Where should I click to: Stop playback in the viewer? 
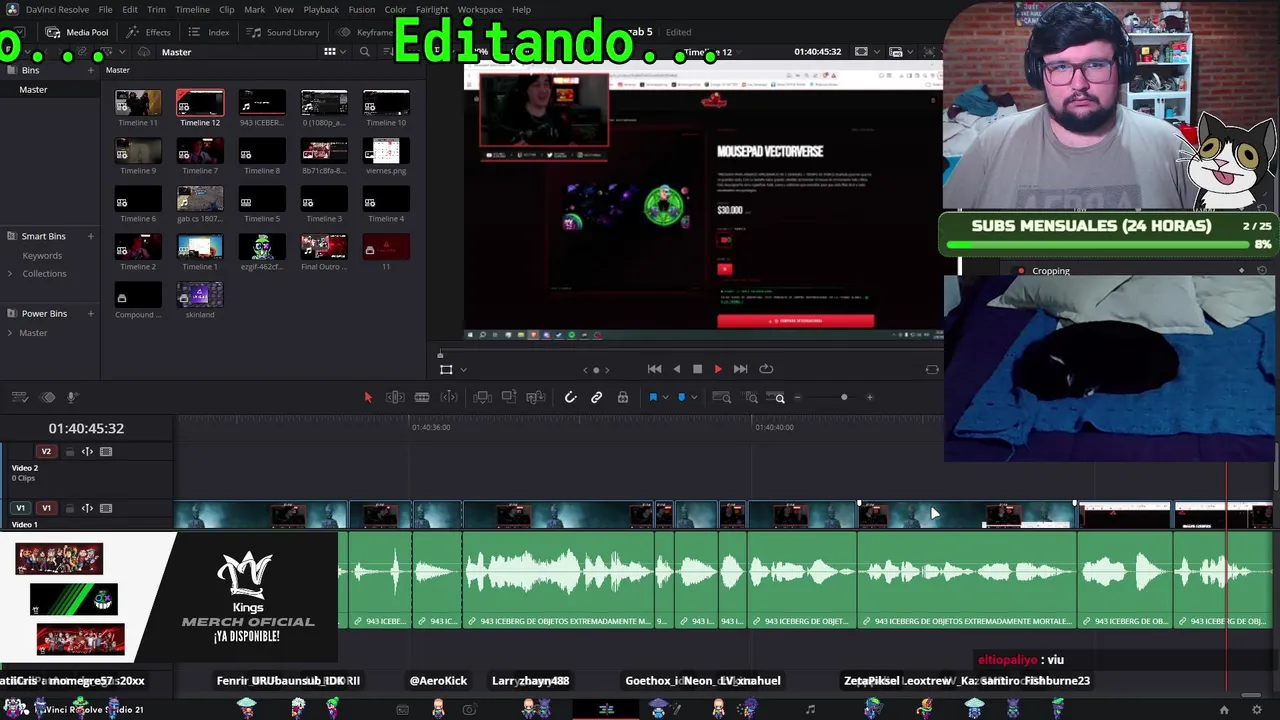(697, 369)
